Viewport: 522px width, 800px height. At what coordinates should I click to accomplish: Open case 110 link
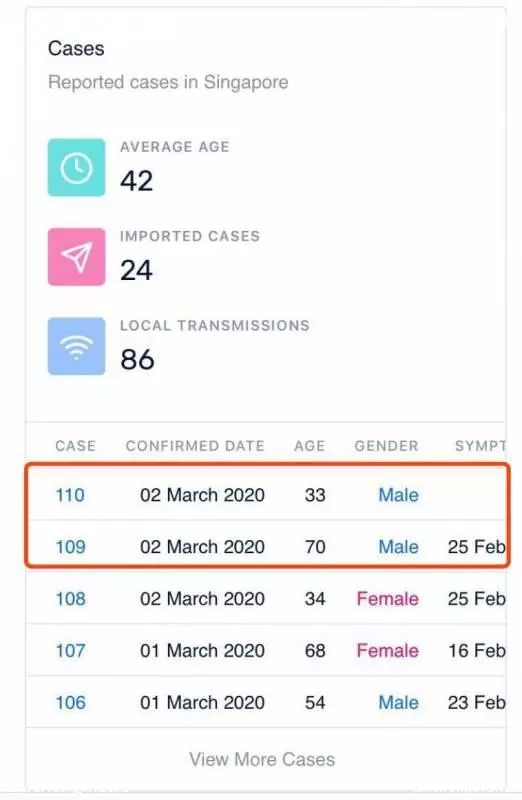point(70,495)
